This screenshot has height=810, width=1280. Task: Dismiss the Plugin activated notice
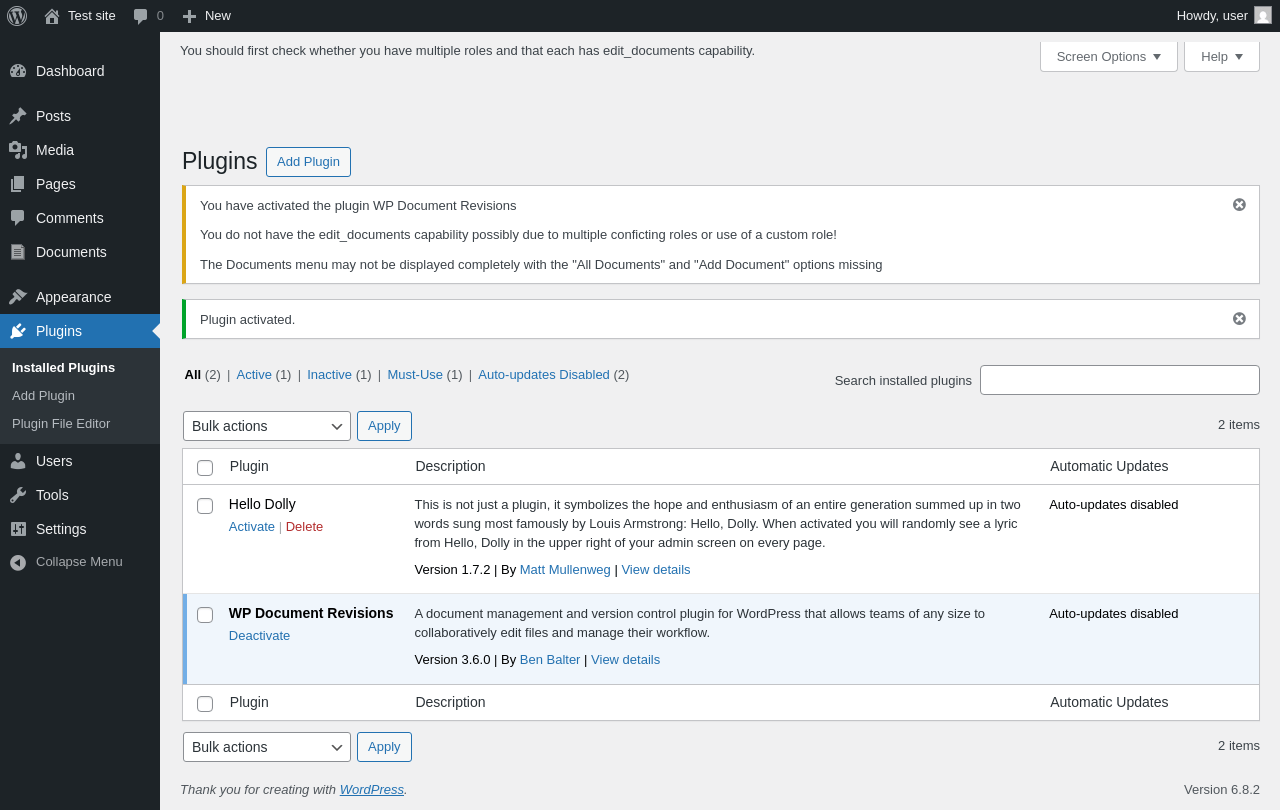tap(1239, 319)
